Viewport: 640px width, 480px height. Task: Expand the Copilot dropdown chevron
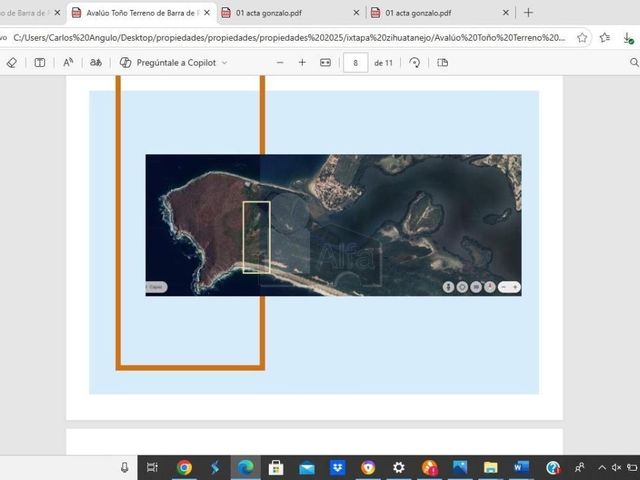pyautogui.click(x=224, y=63)
